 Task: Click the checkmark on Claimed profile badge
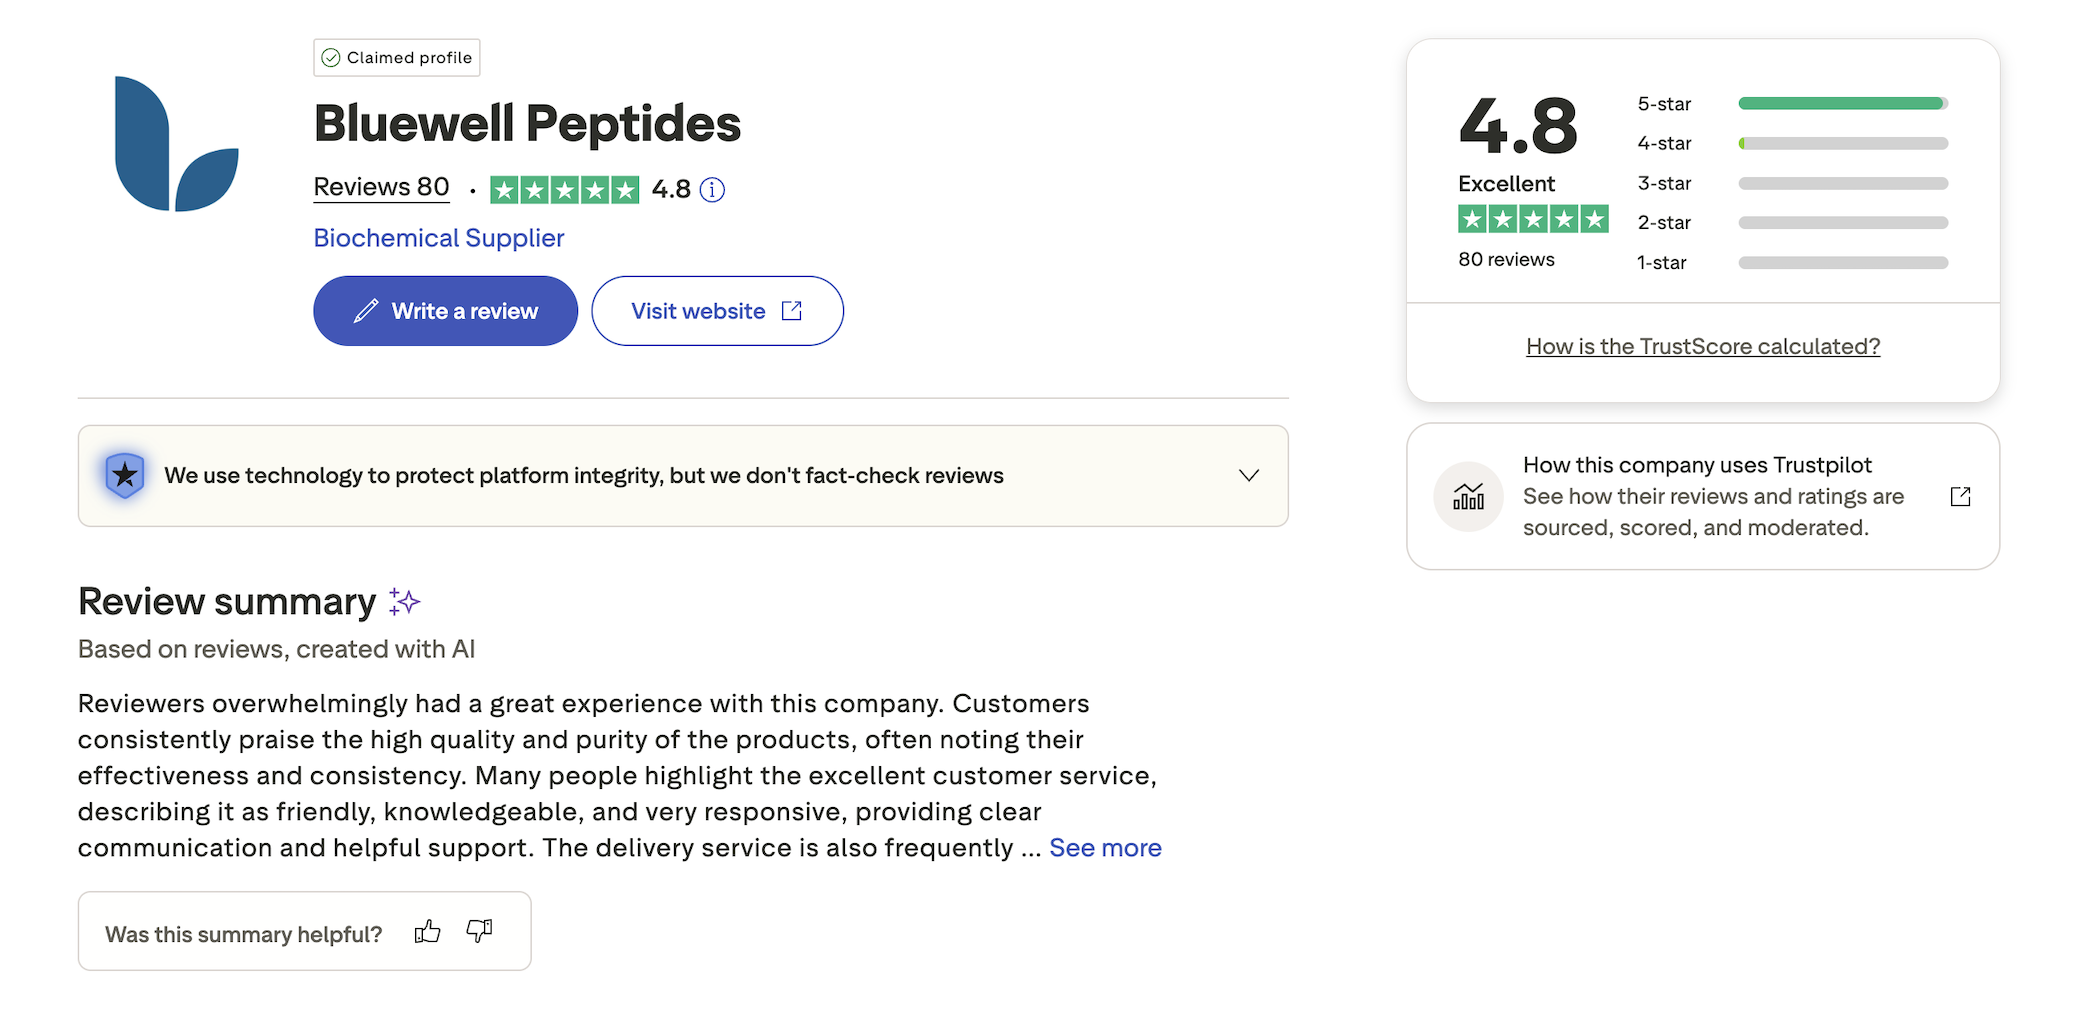coord(331,57)
